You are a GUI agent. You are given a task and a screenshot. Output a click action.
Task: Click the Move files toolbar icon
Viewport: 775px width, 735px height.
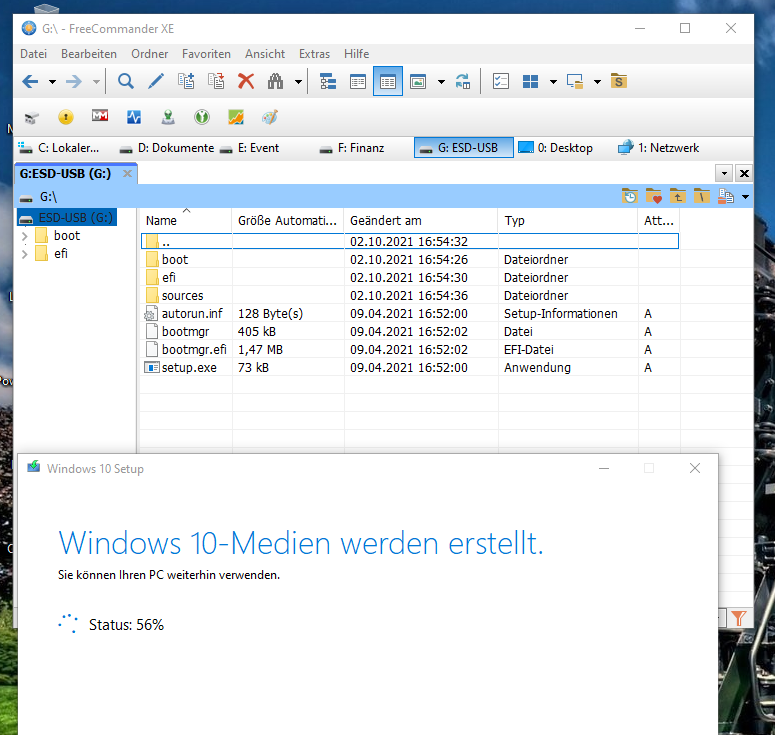pos(216,82)
